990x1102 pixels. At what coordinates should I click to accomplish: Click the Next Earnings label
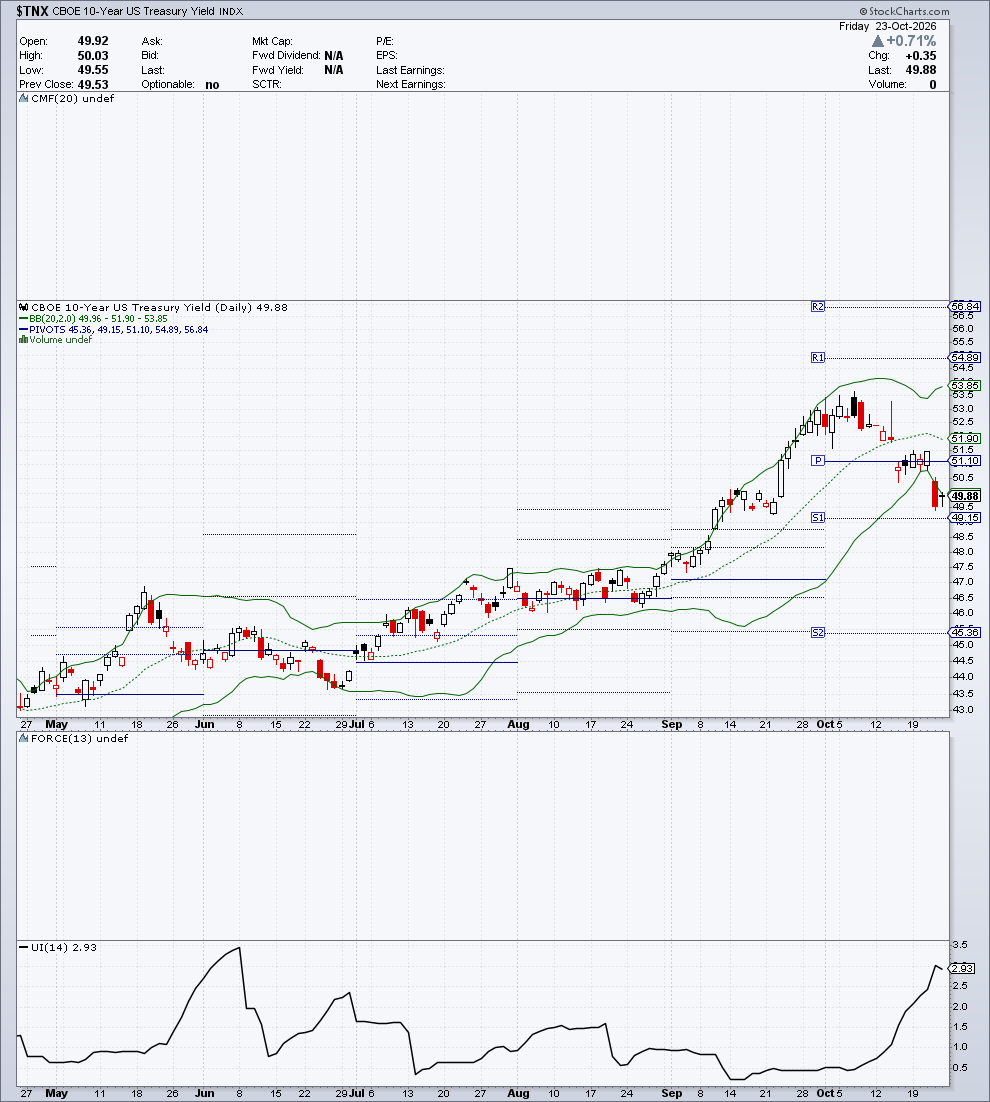(x=410, y=84)
